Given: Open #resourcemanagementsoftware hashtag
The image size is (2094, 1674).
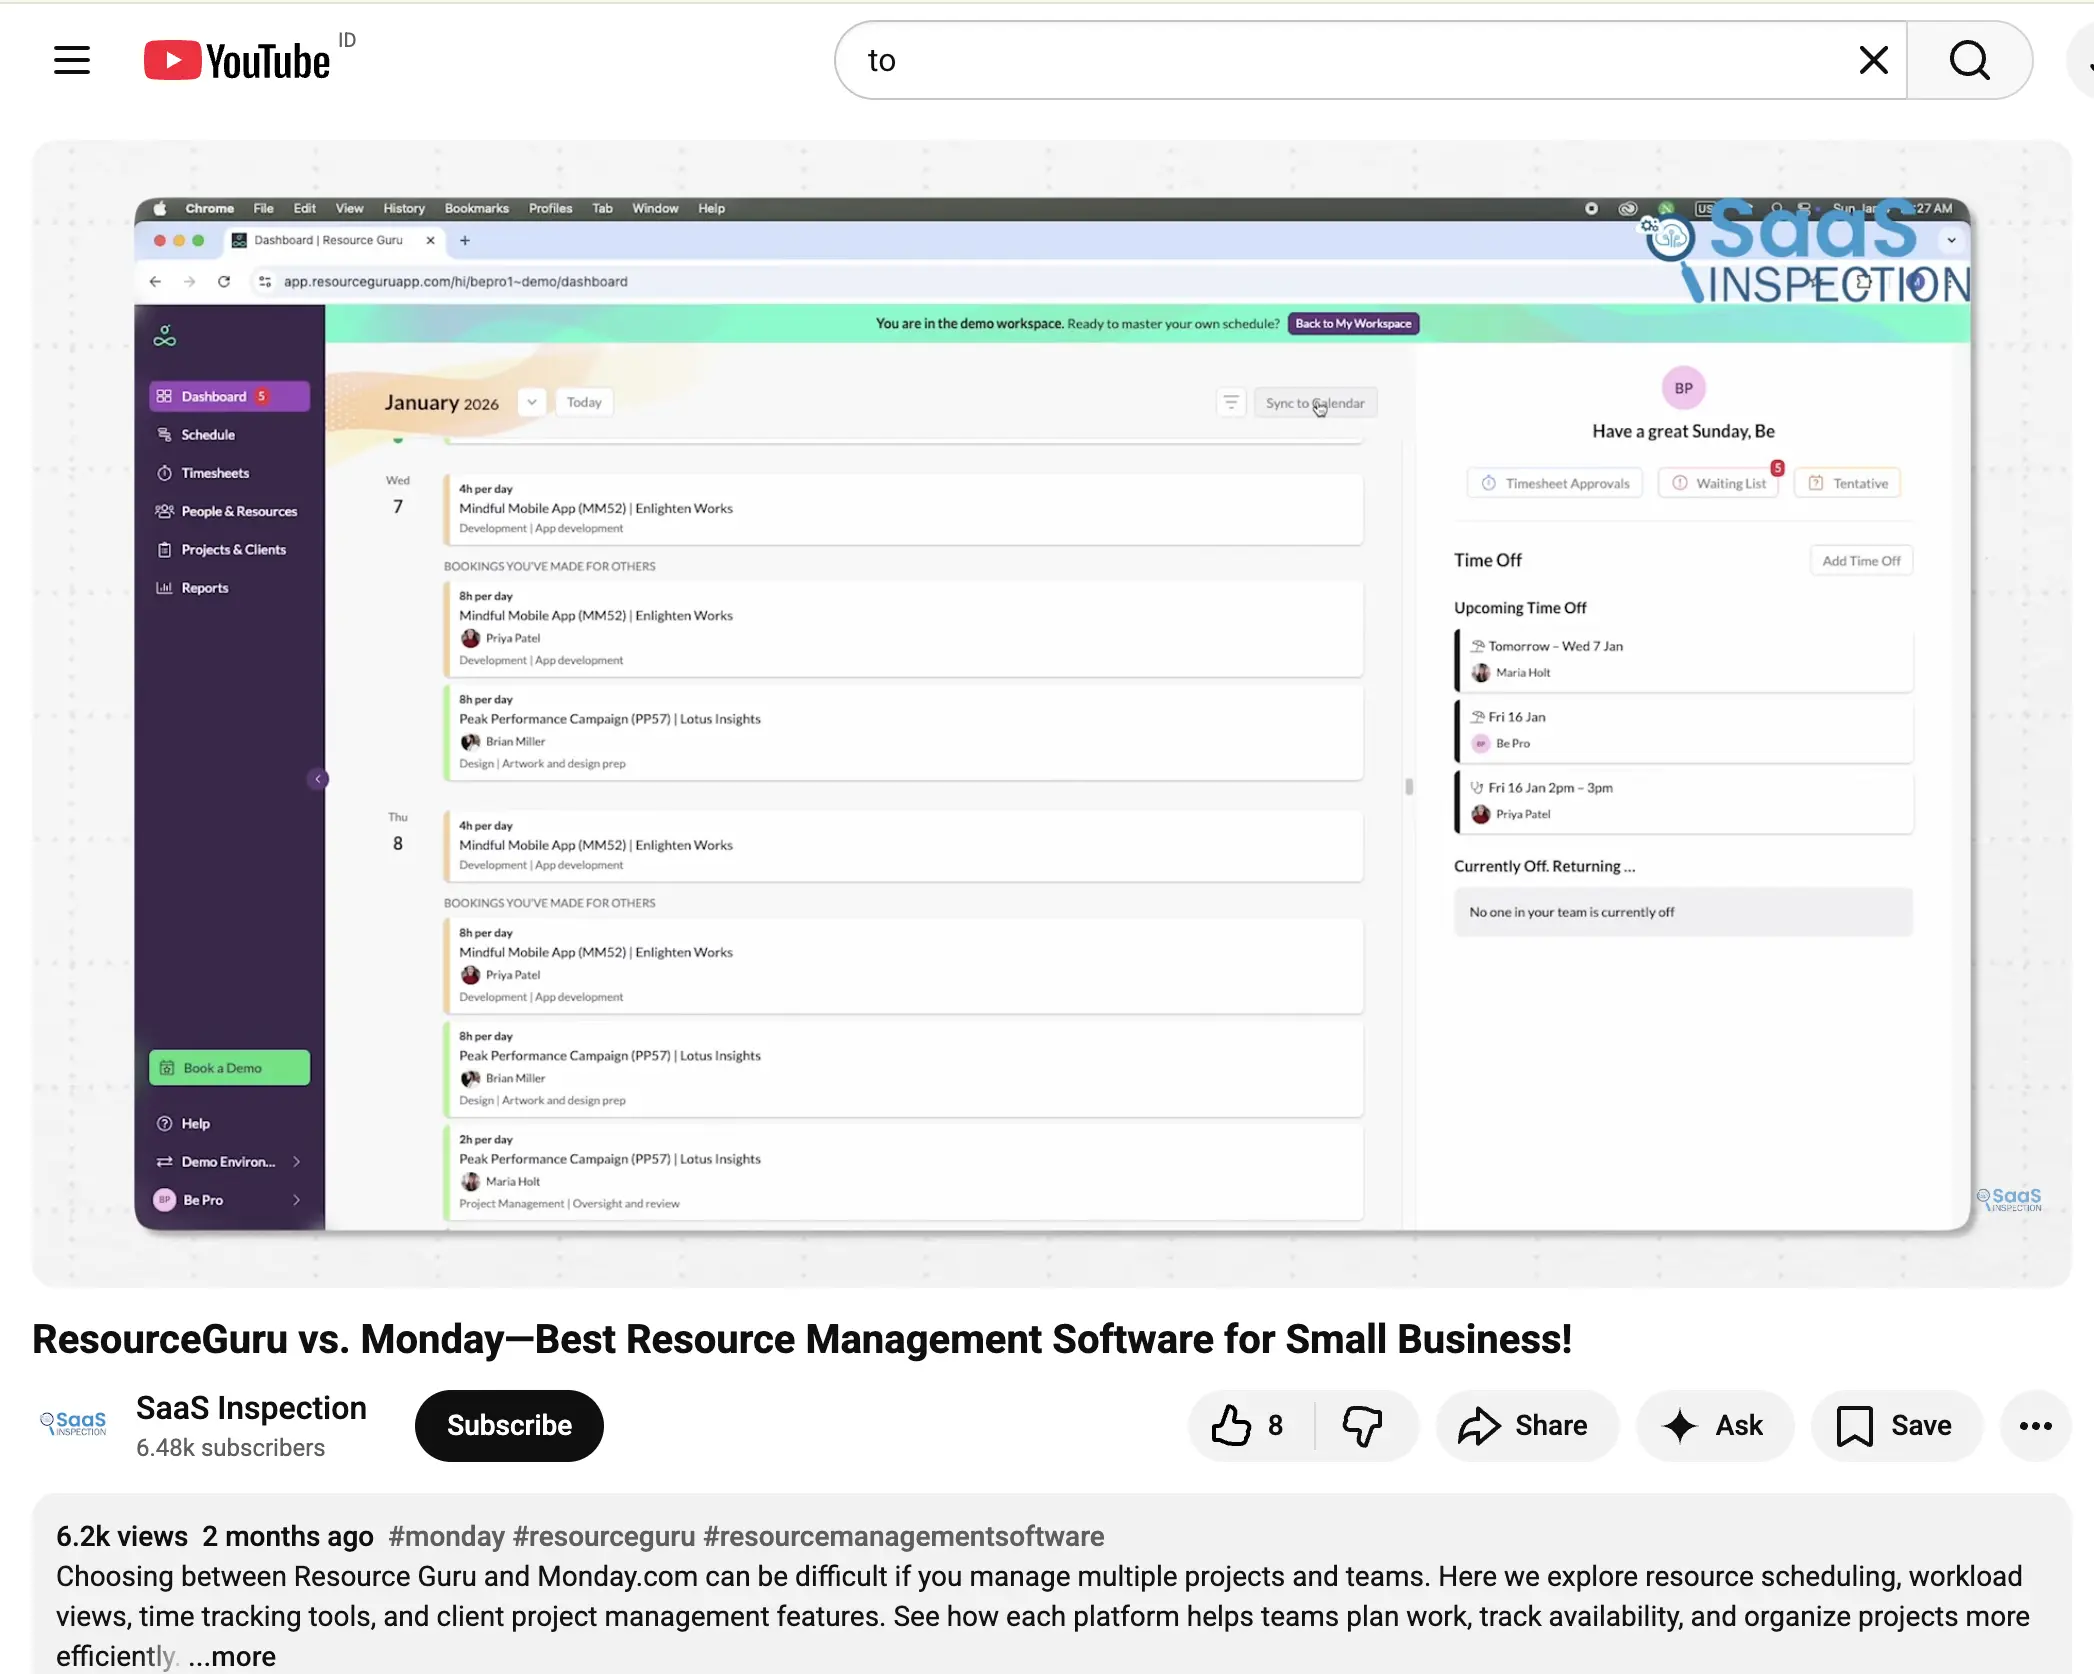Looking at the screenshot, I should [904, 1536].
